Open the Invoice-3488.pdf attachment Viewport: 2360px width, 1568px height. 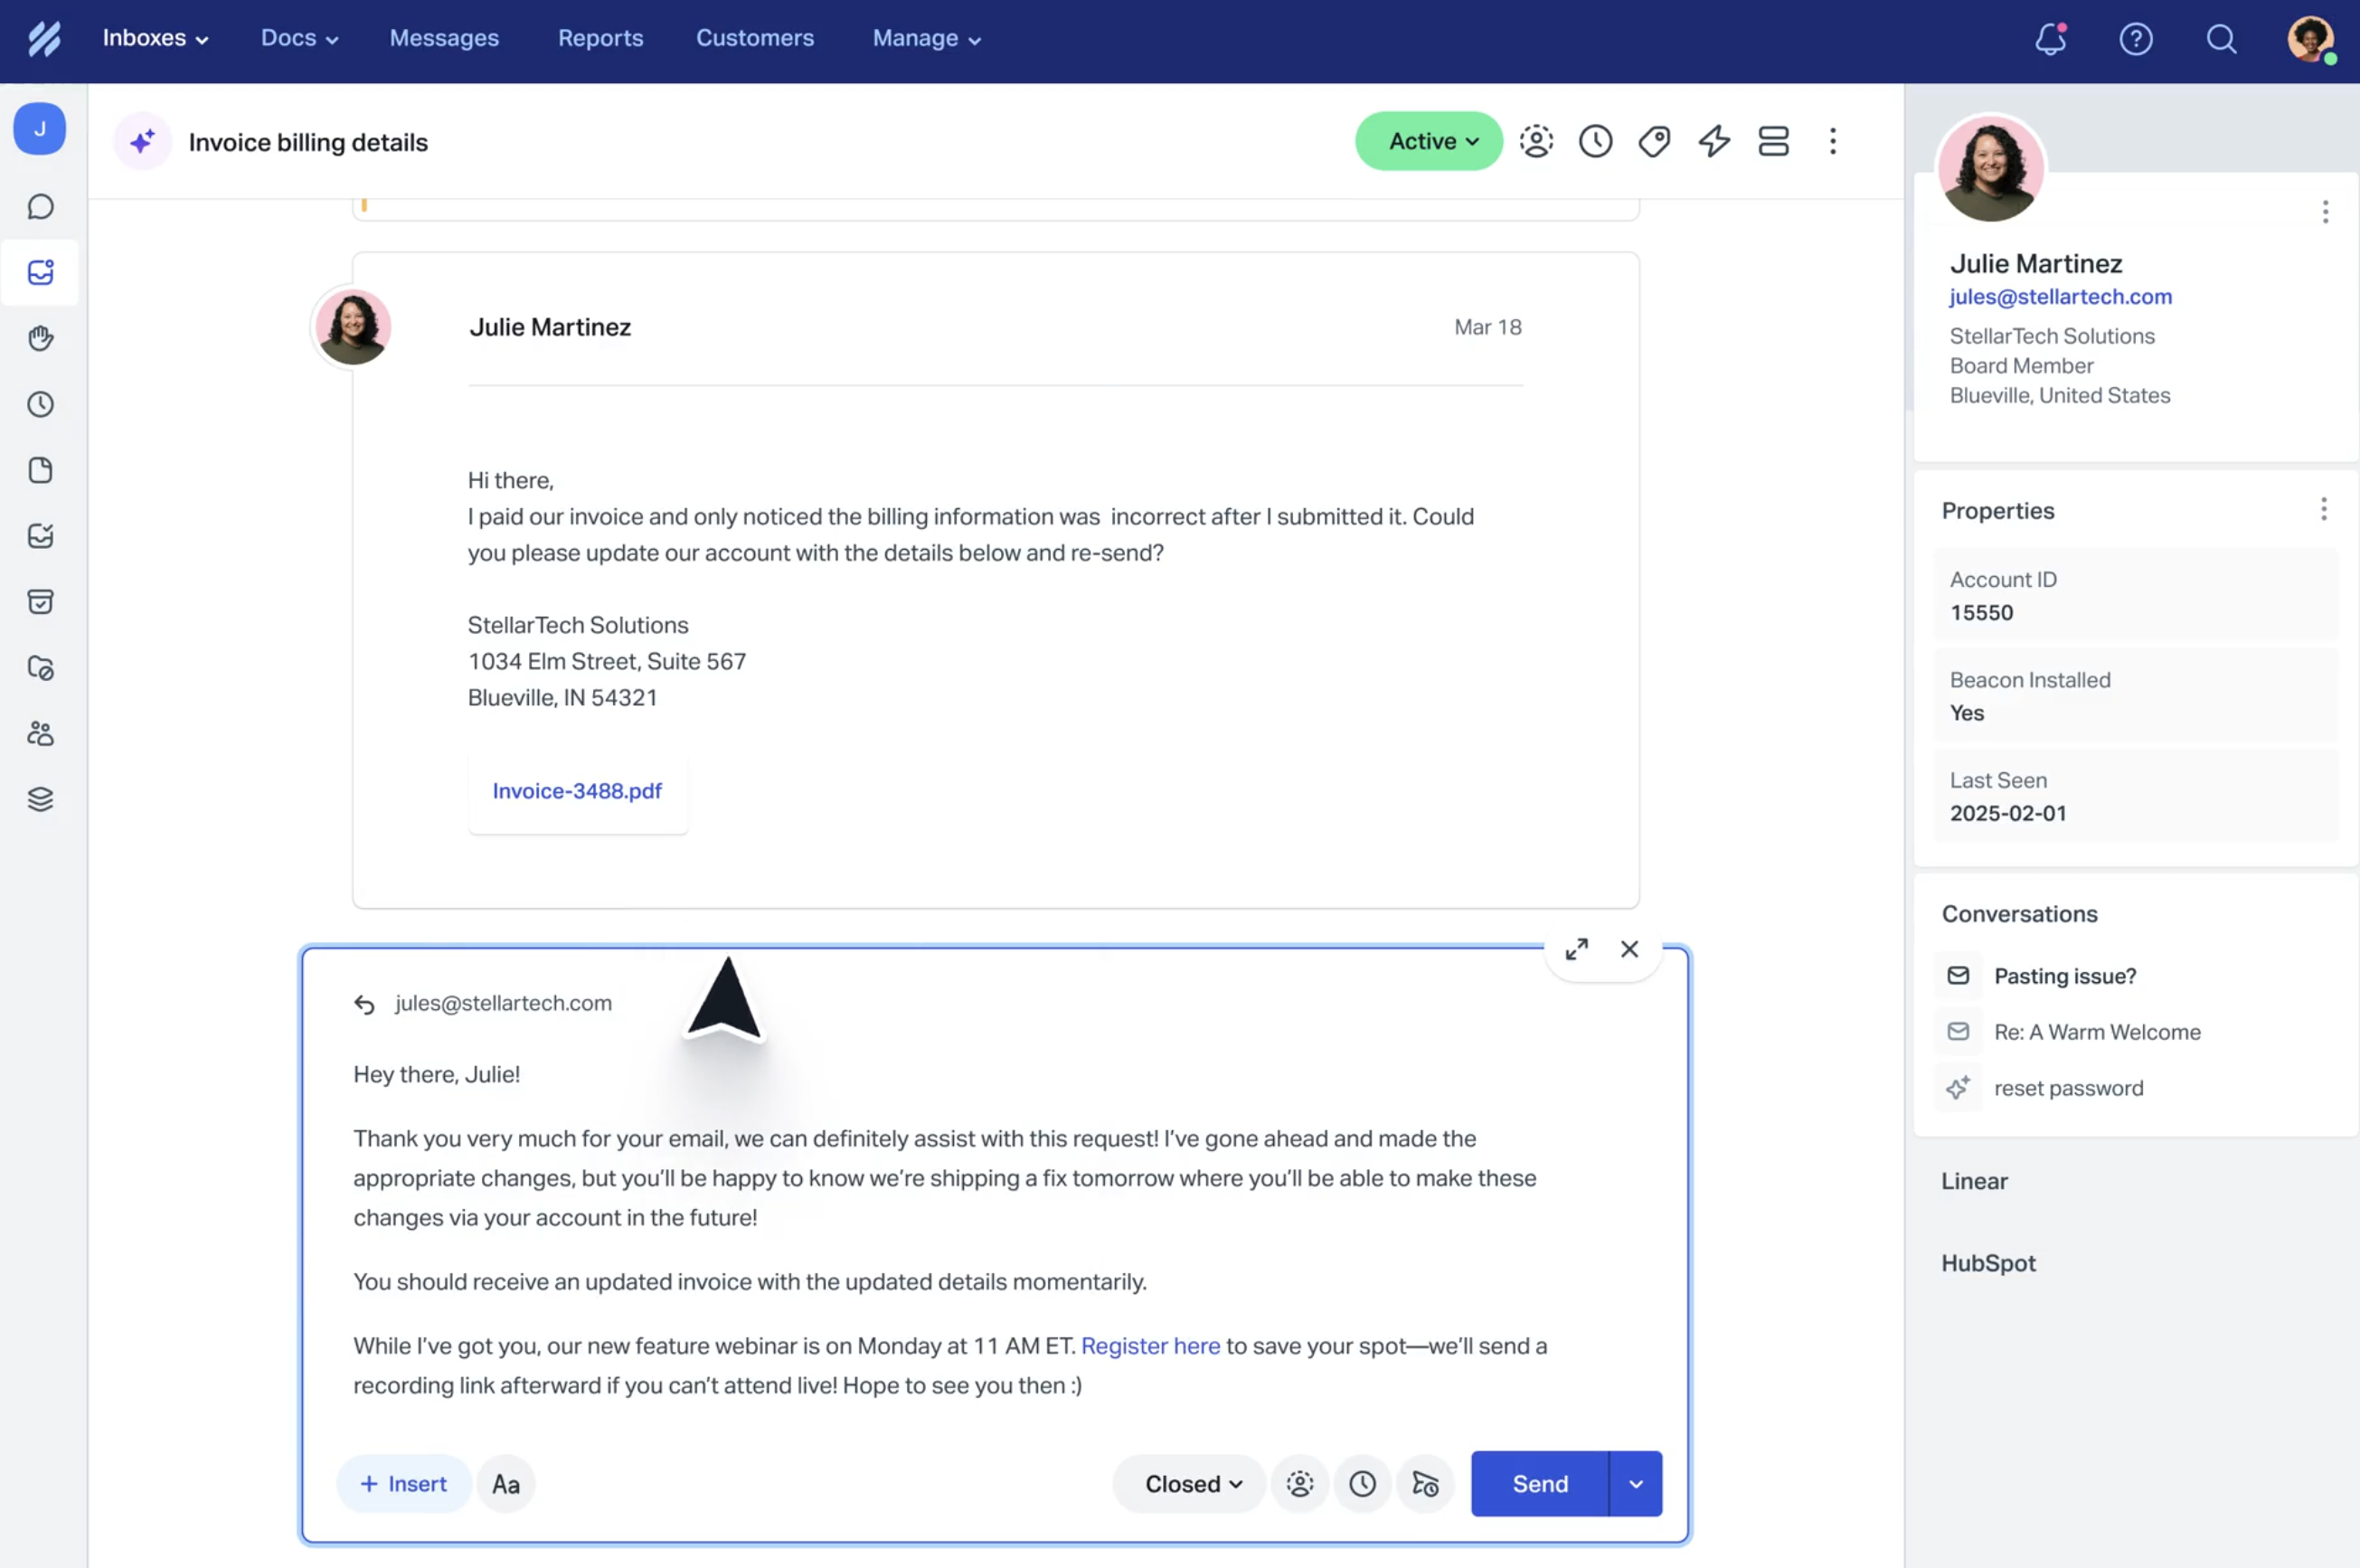click(577, 791)
